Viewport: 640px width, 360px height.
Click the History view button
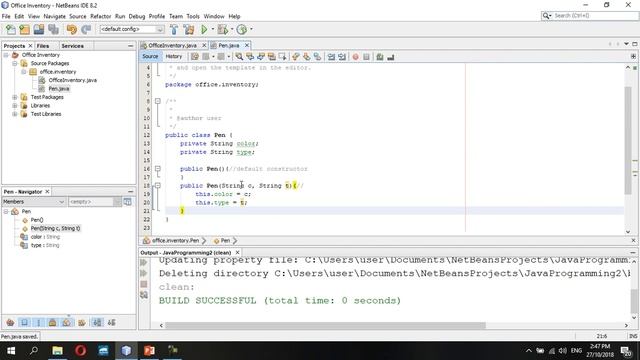click(x=173, y=56)
